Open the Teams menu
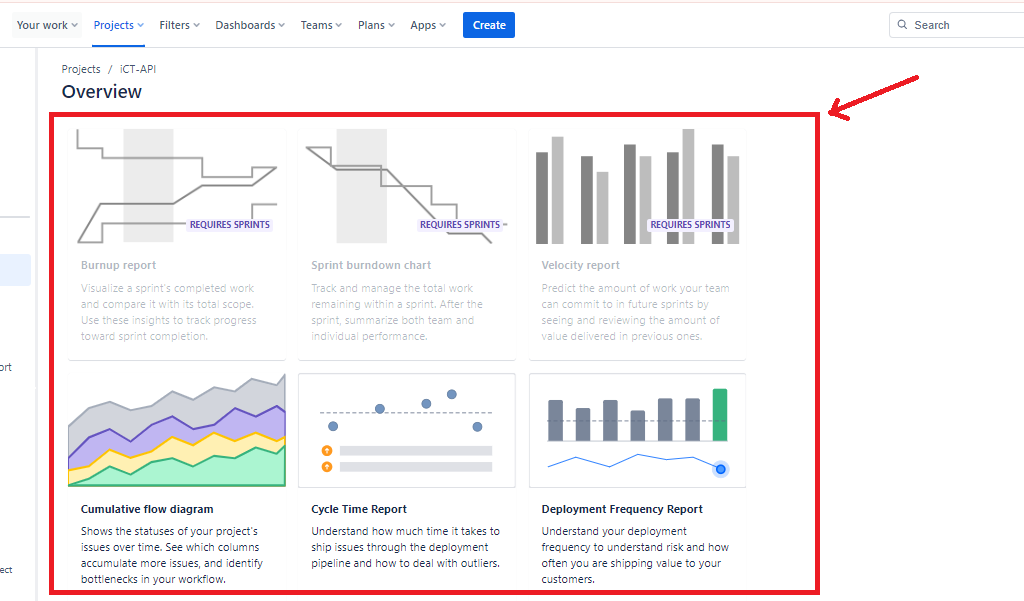 tap(321, 25)
